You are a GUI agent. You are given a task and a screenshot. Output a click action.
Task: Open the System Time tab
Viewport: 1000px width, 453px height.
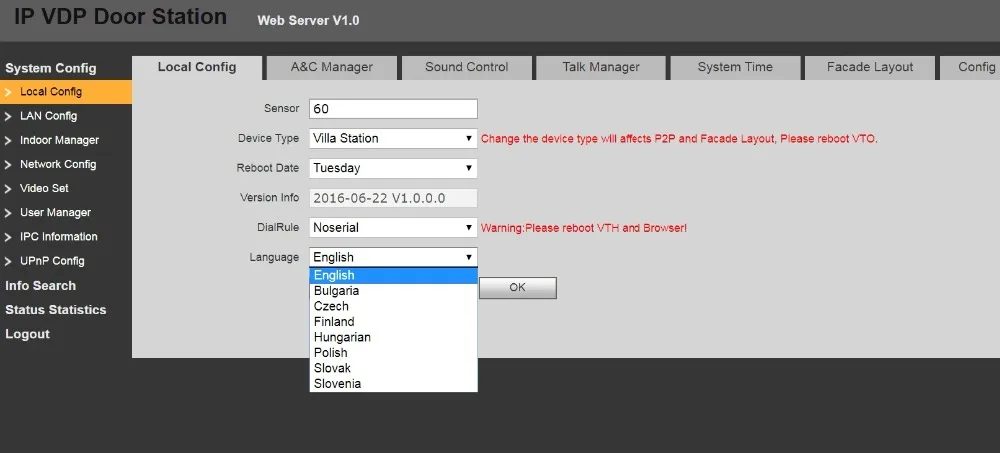click(735, 67)
